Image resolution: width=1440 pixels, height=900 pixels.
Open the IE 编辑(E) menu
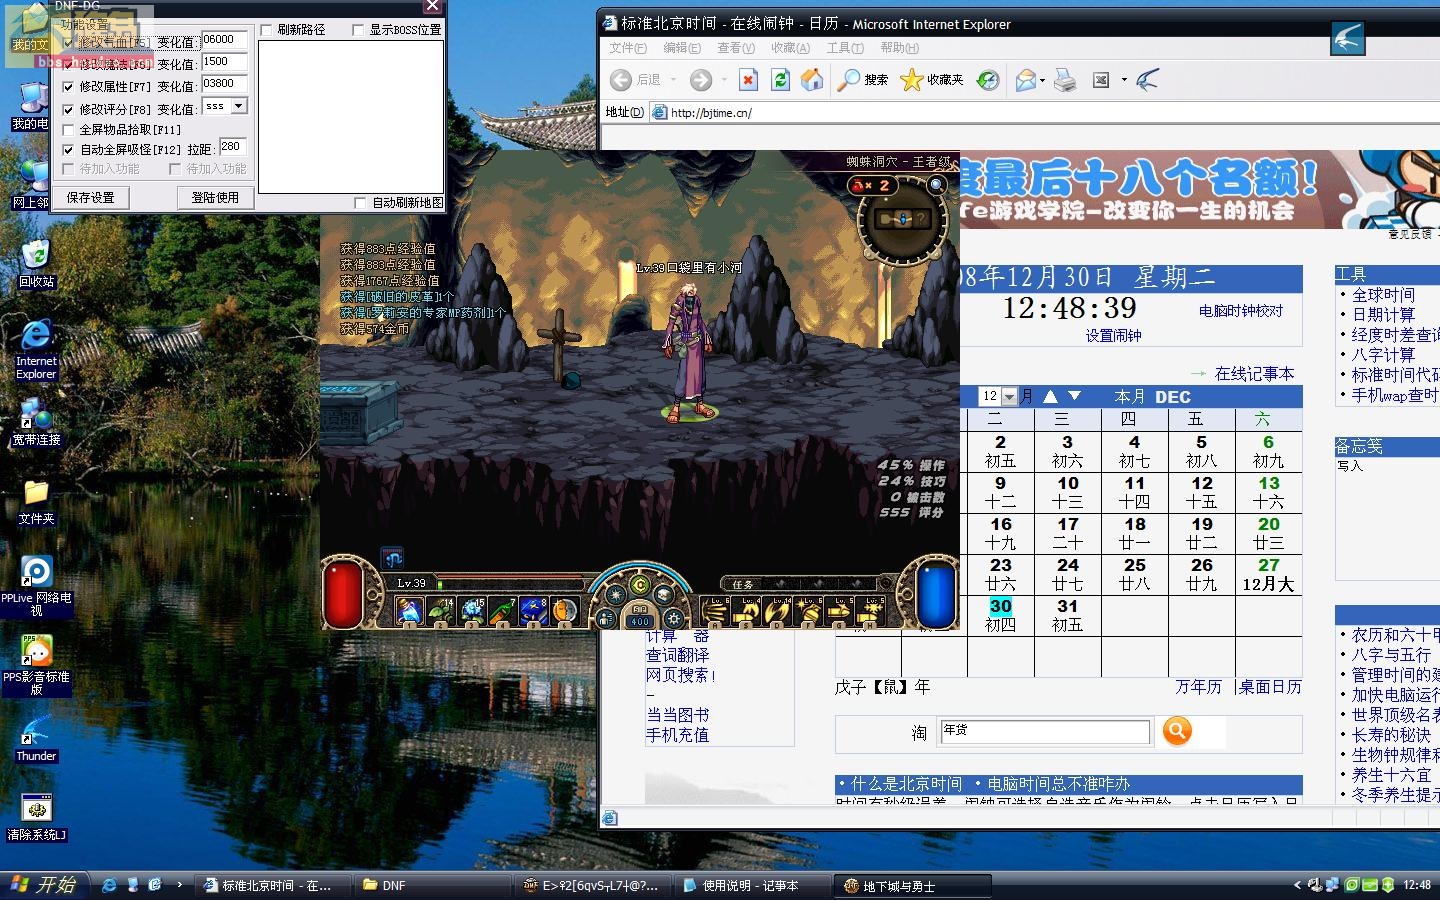[x=682, y=48]
